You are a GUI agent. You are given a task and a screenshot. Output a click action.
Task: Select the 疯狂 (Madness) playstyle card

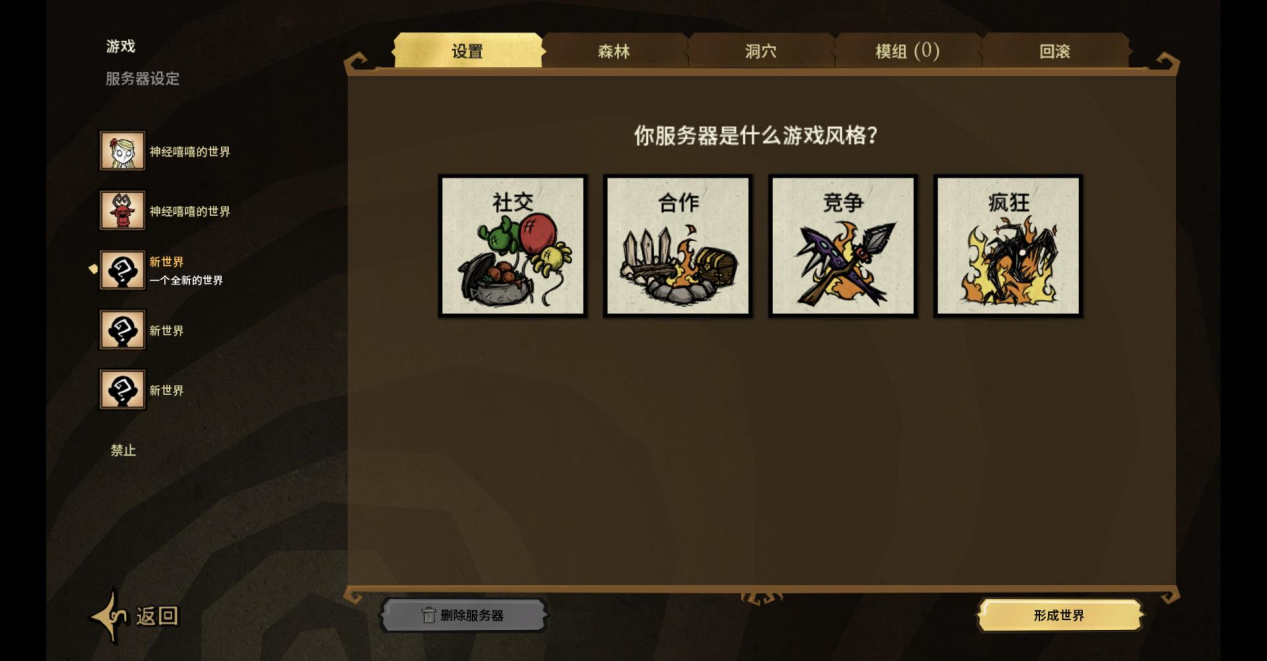click(1008, 246)
